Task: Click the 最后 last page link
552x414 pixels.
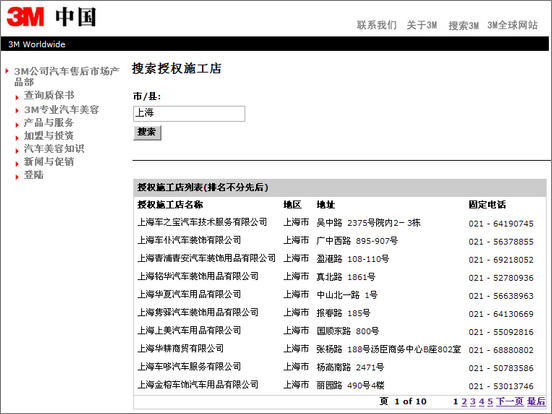Action: [x=536, y=401]
